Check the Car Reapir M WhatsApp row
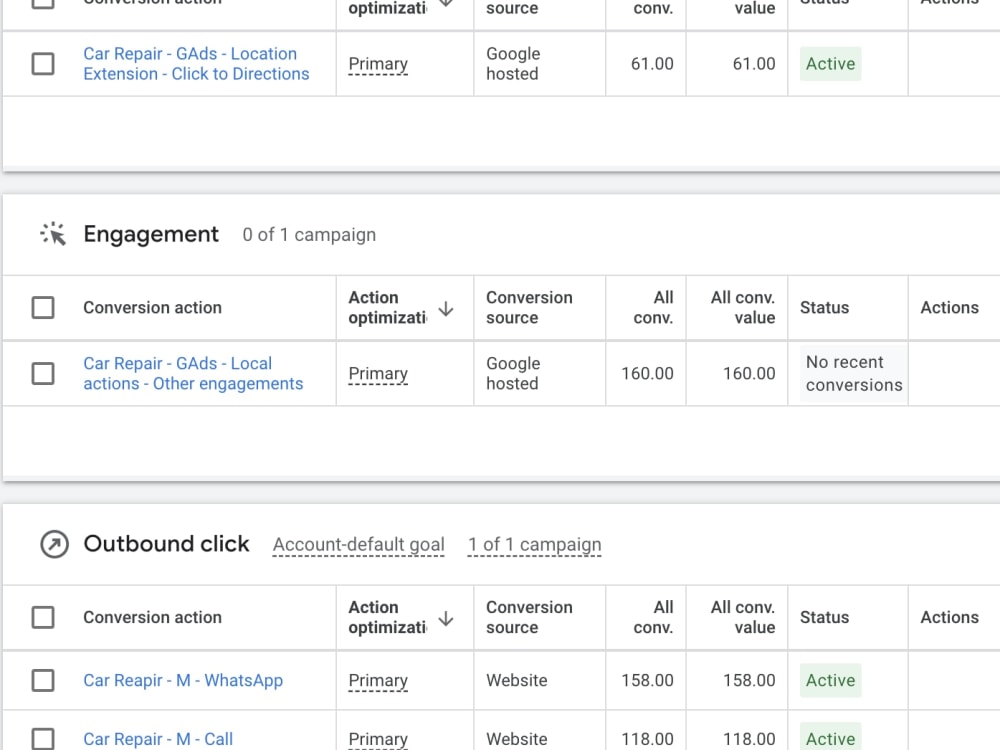 [43, 680]
